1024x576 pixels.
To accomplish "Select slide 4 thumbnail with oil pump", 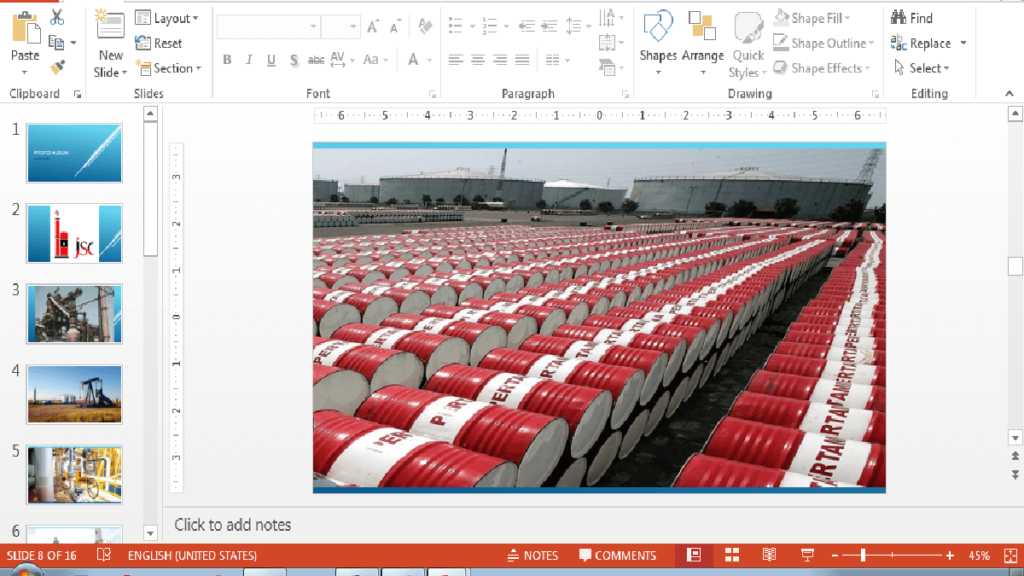I will [74, 394].
